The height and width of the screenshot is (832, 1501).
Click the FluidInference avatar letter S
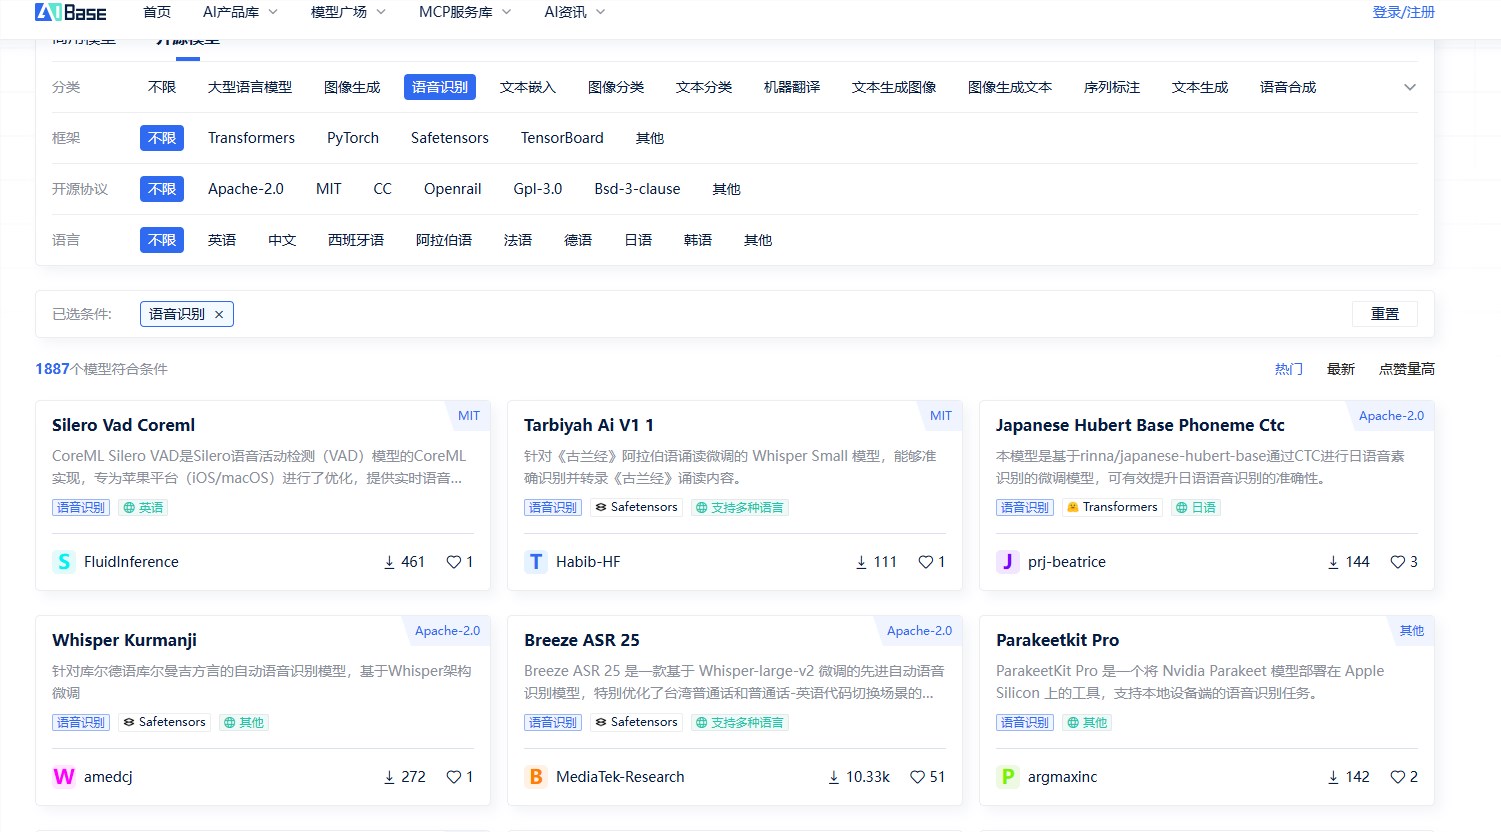tap(64, 562)
